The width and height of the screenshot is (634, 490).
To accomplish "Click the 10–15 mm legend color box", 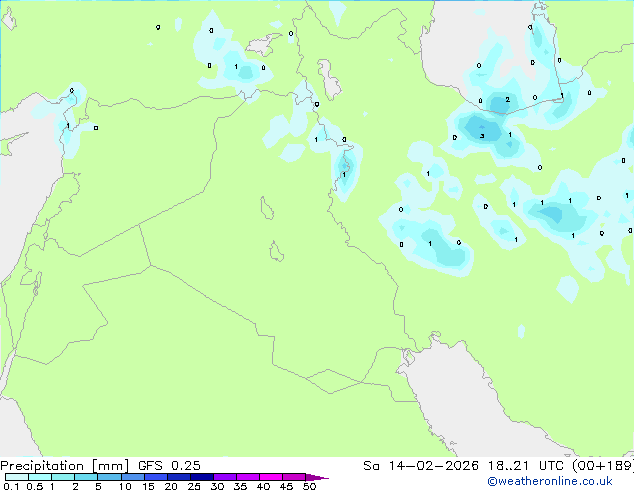I will [133, 477].
